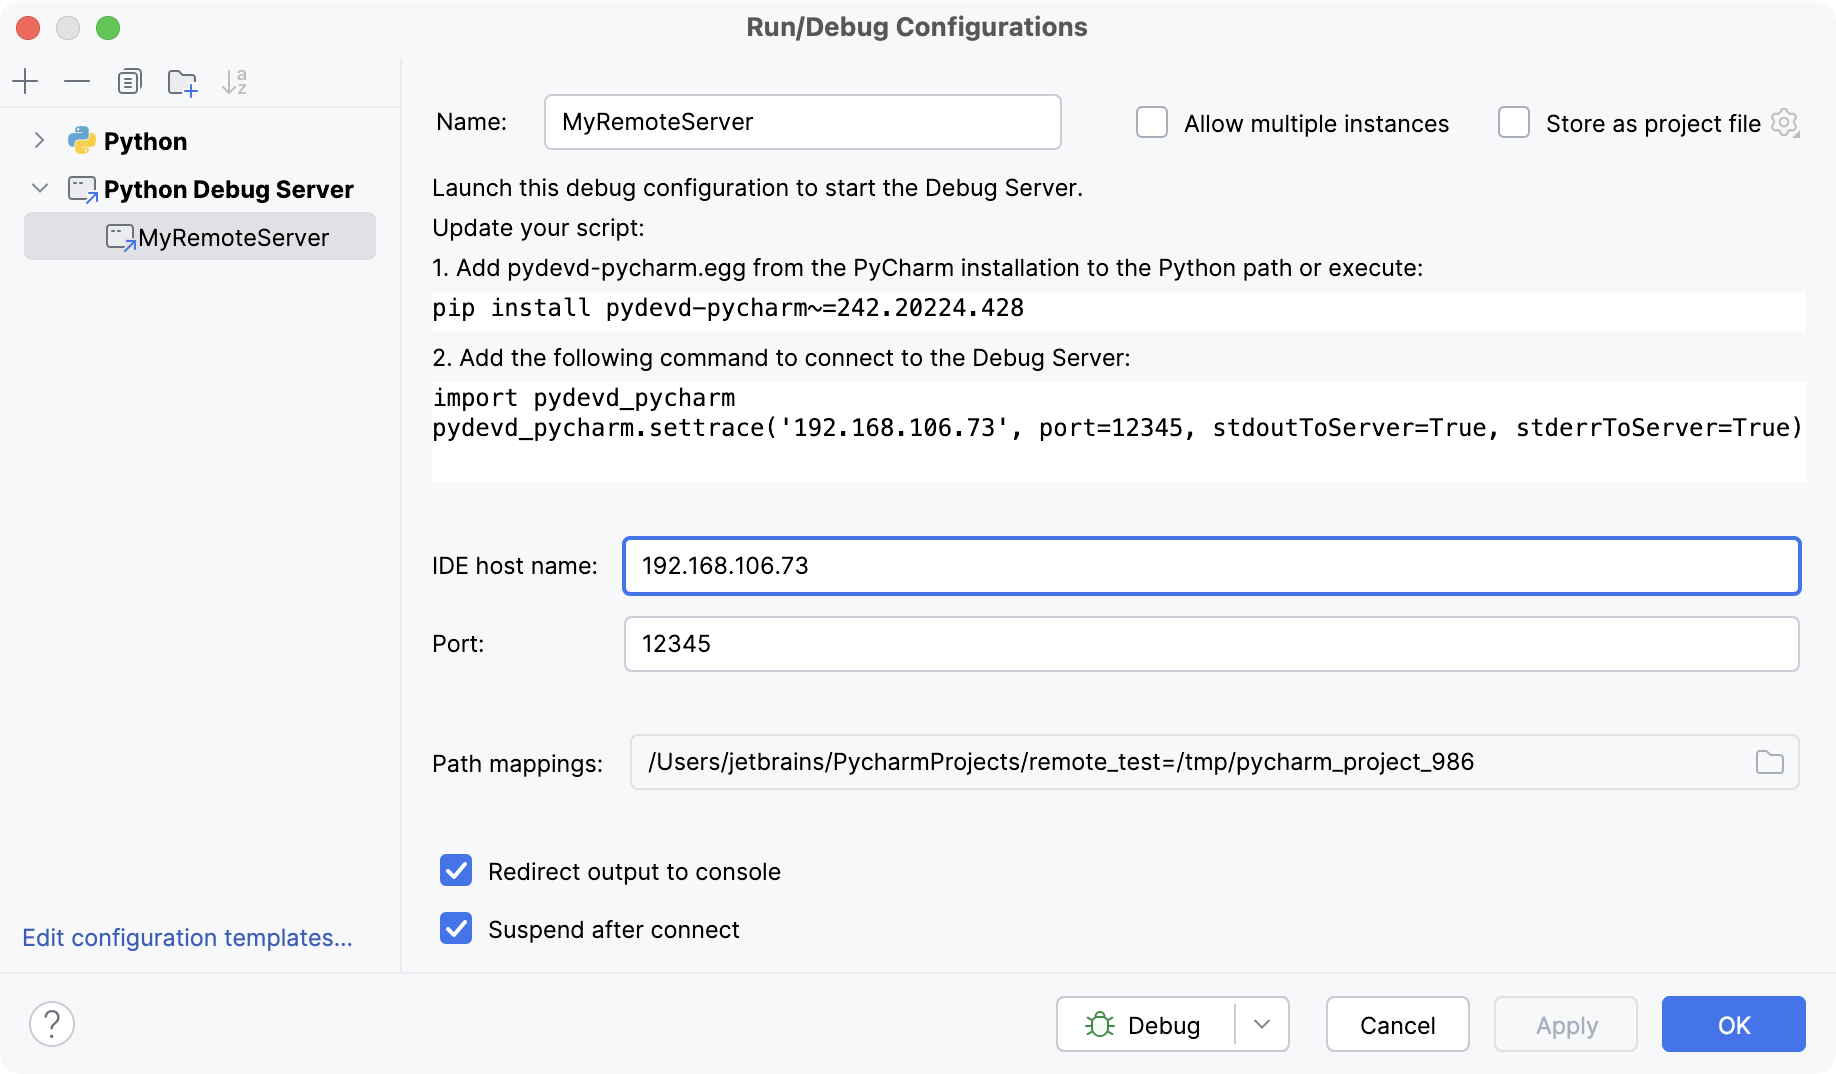Check the Store as project file box

pos(1514,123)
